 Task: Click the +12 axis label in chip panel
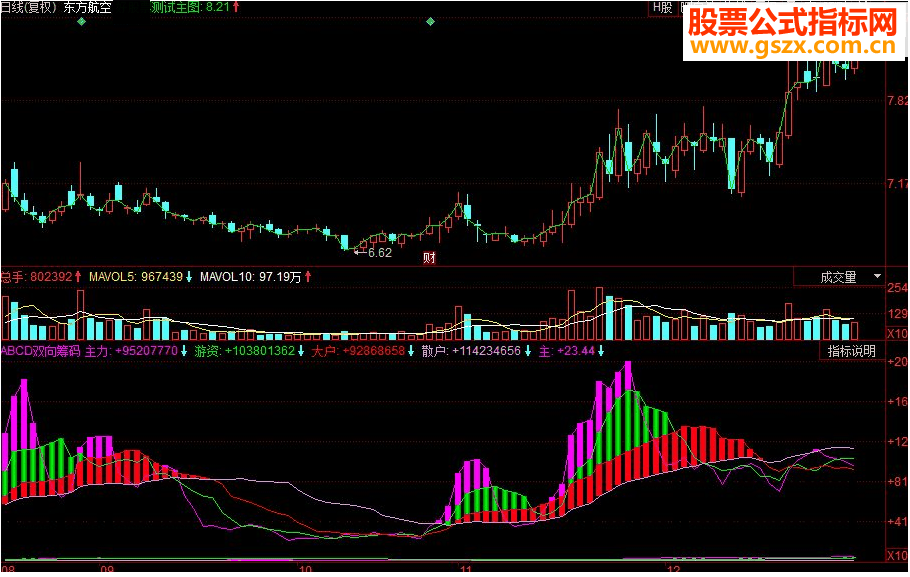pyautogui.click(x=897, y=442)
